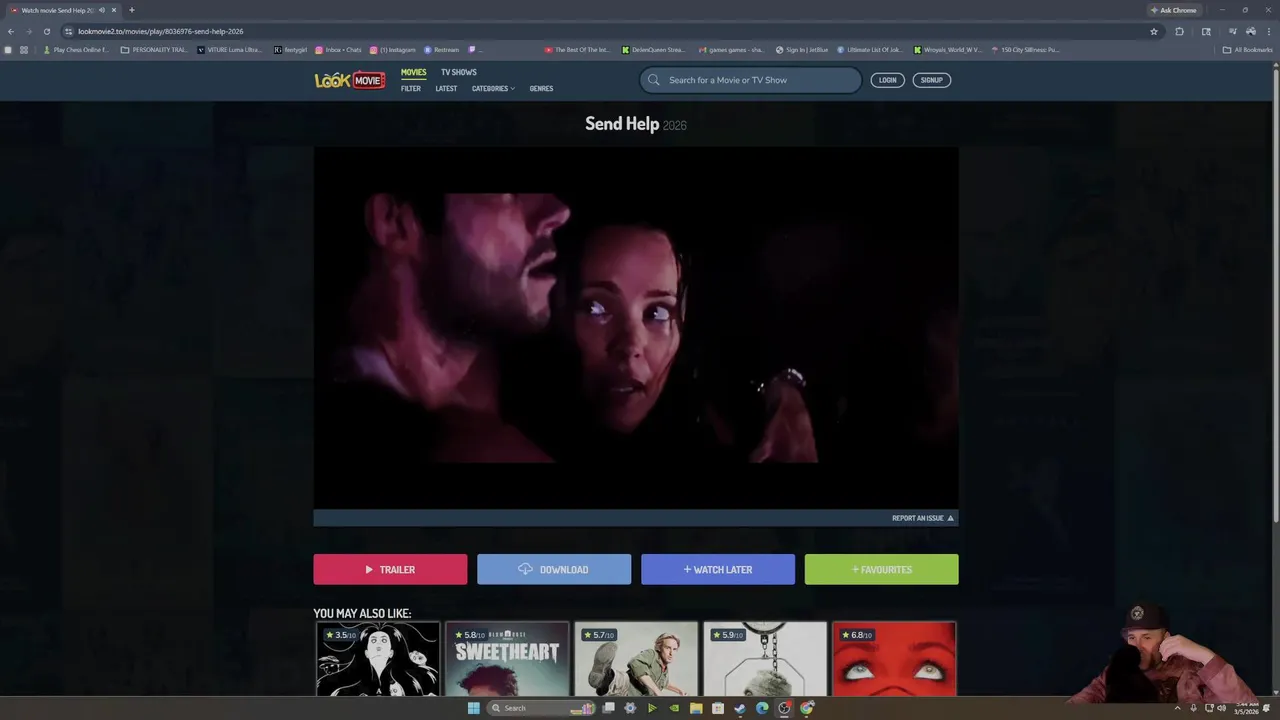
Task: Expand the Categories dropdown
Action: 493,88
